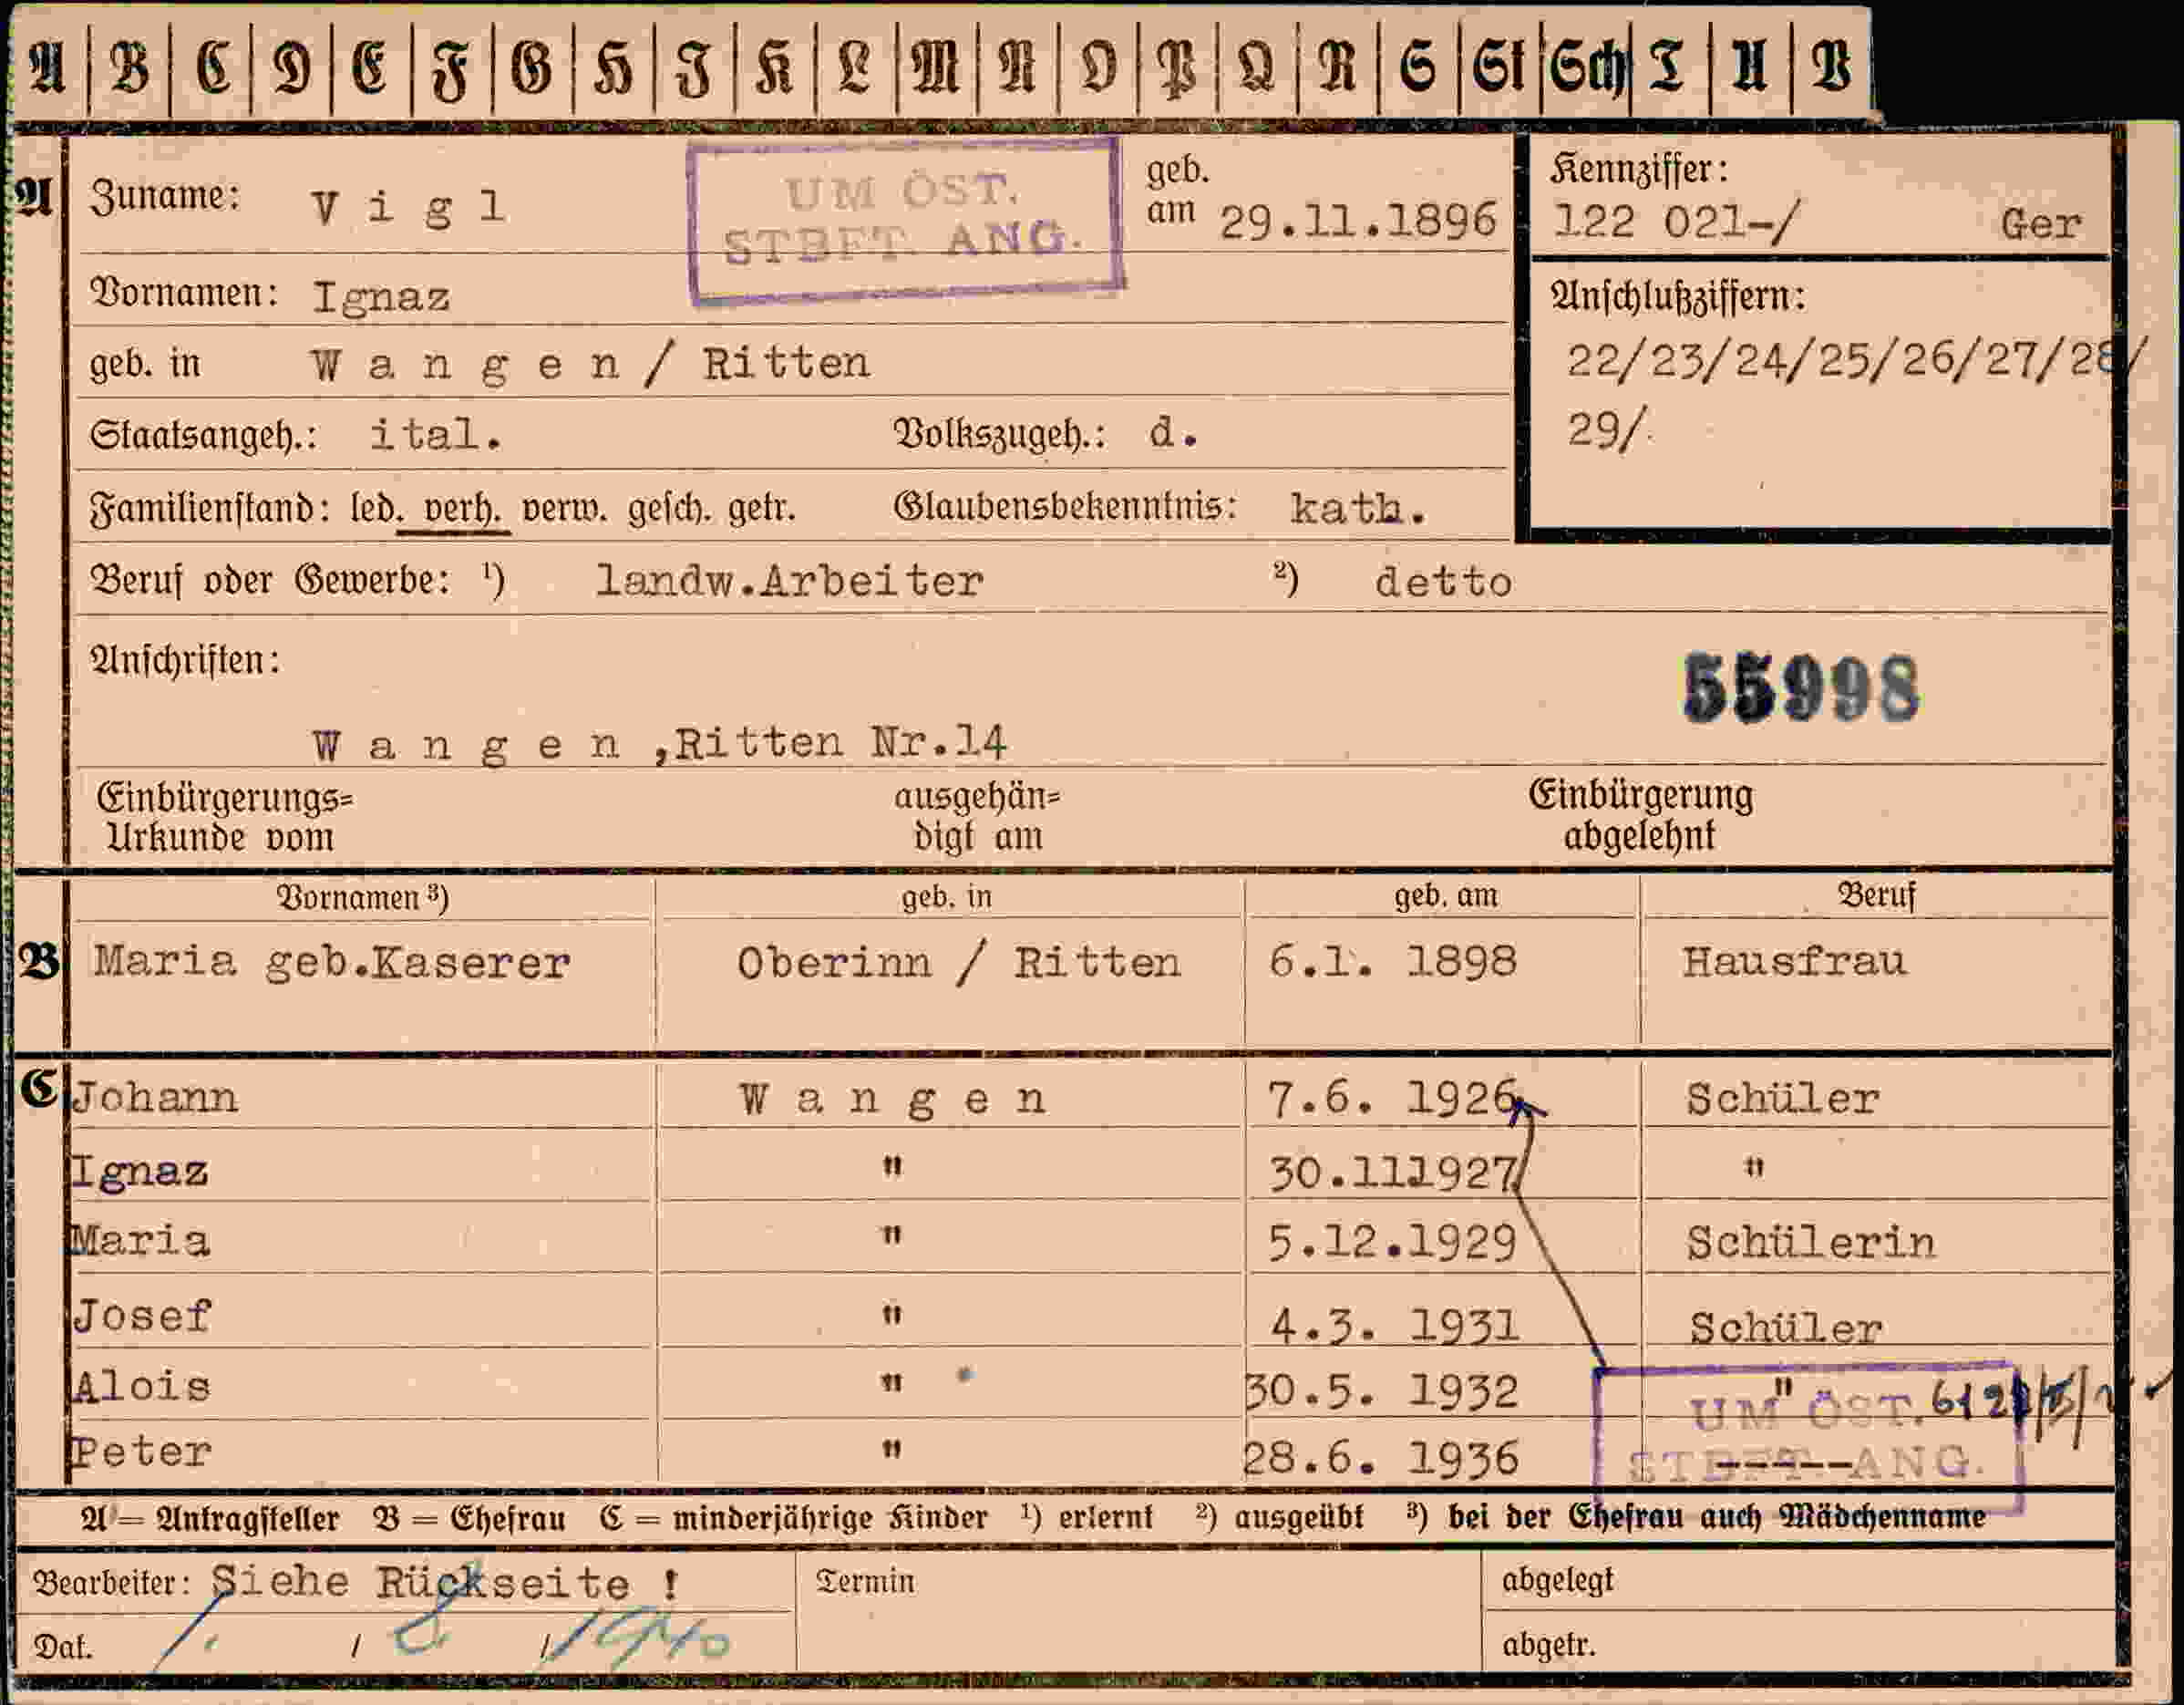Select the letter M tab in the alphabet strip
2184x1705 pixels.
[936, 68]
